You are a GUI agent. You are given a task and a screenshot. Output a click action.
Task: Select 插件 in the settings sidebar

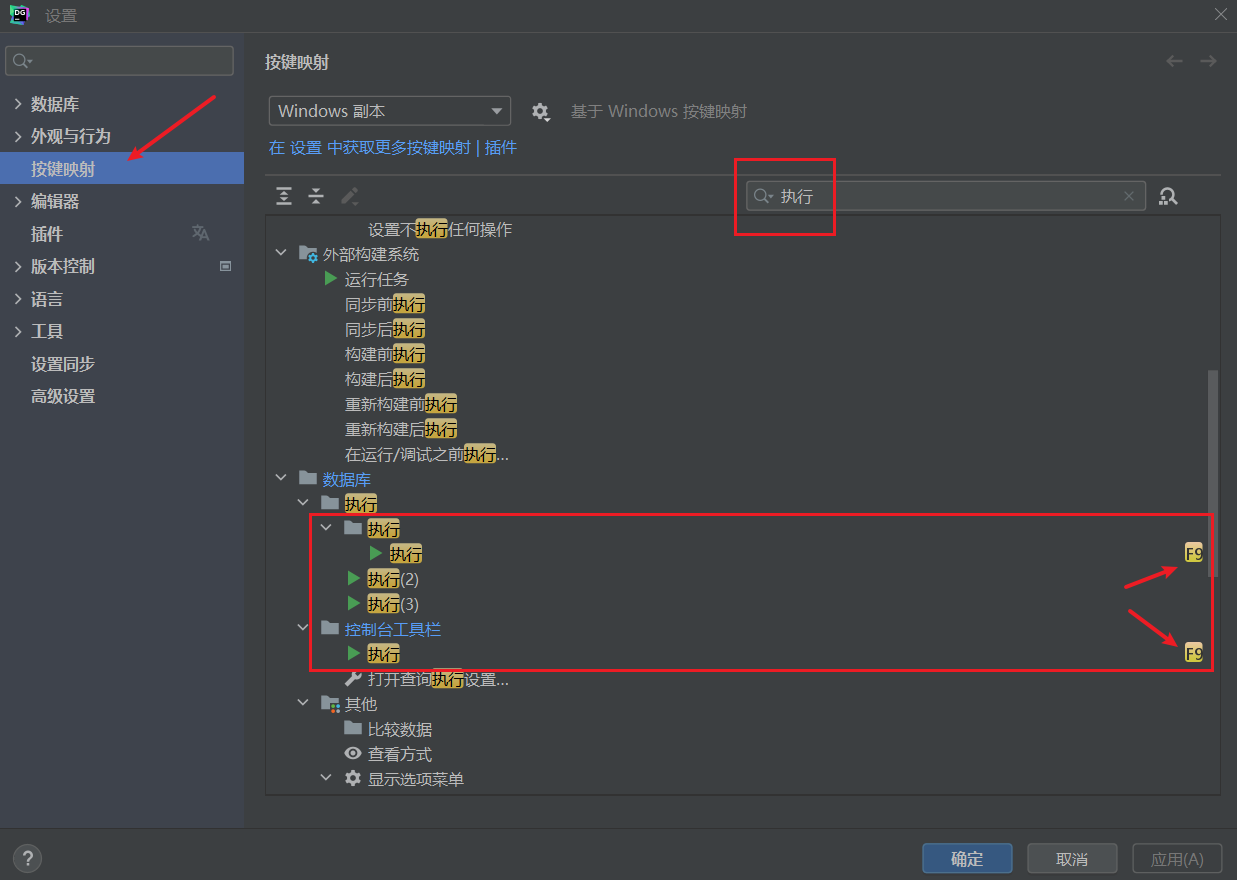pyautogui.click(x=47, y=234)
